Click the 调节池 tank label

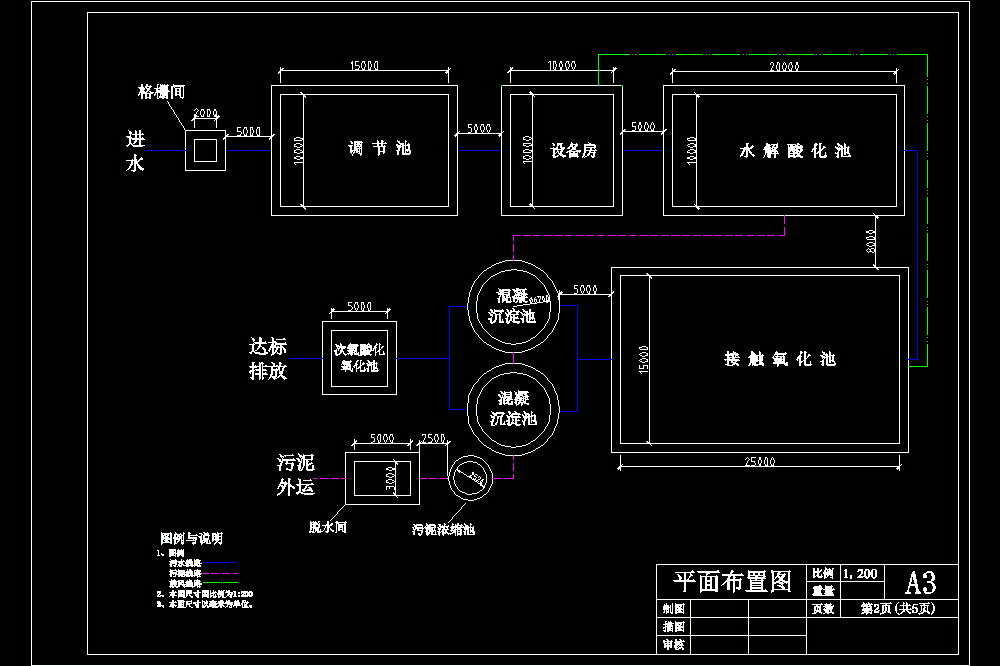pos(379,149)
